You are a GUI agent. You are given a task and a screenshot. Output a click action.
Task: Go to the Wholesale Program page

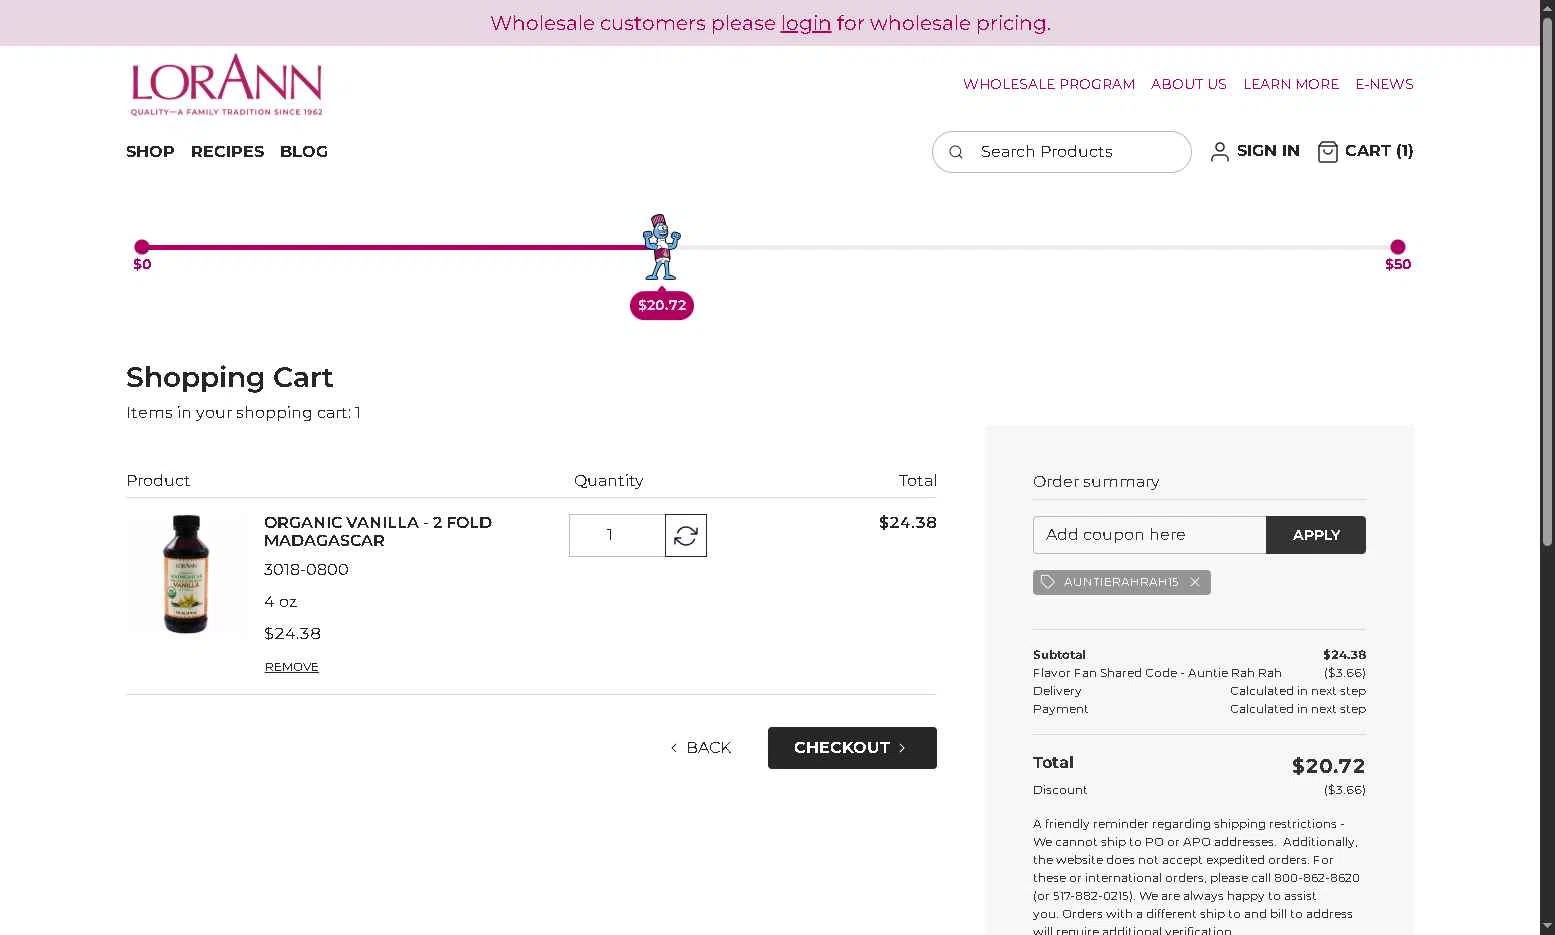(x=1049, y=84)
